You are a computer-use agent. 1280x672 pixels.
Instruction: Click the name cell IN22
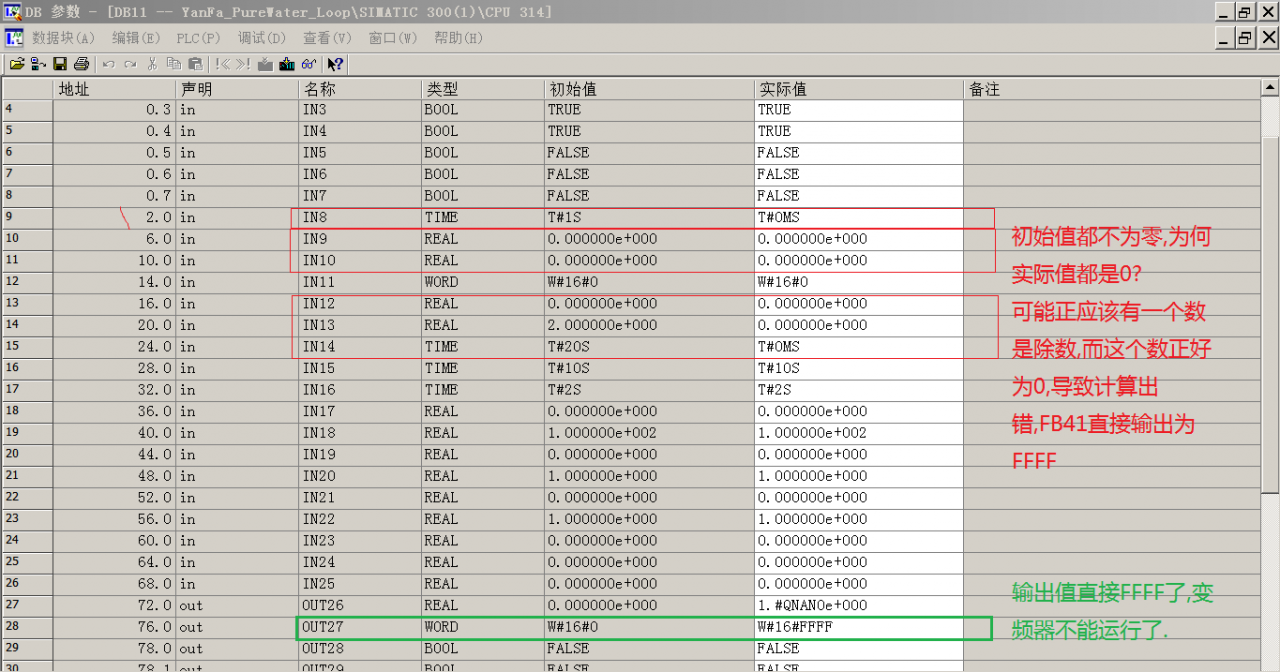pos(360,519)
